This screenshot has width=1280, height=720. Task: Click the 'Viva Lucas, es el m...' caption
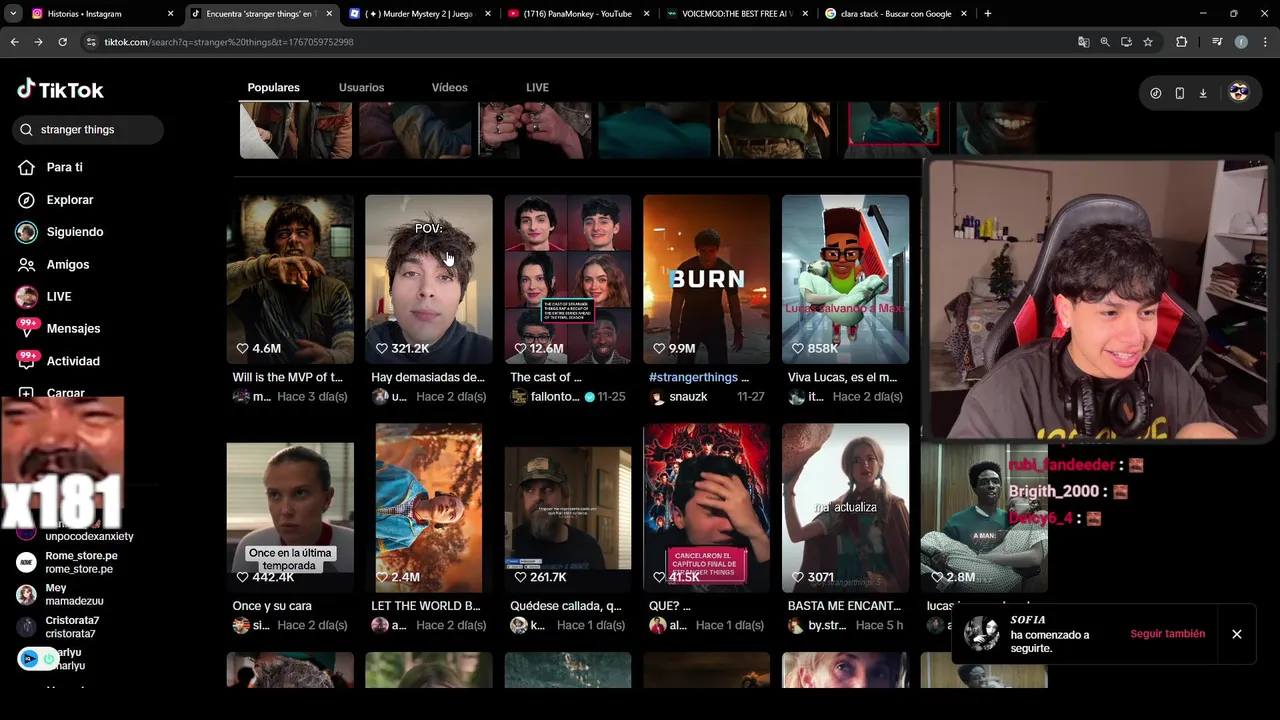pos(845,377)
